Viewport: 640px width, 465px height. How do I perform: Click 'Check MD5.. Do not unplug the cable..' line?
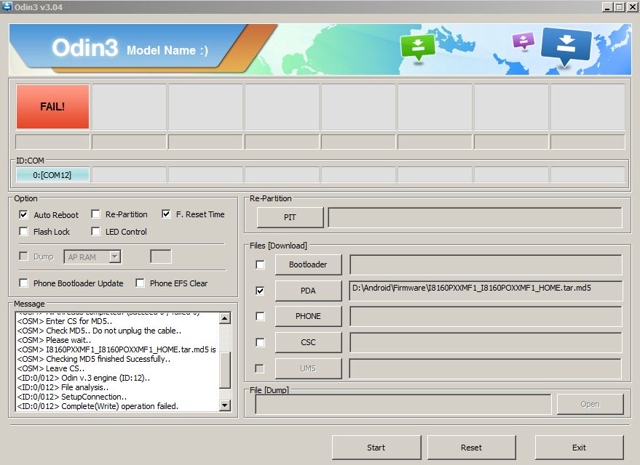click(x=100, y=331)
